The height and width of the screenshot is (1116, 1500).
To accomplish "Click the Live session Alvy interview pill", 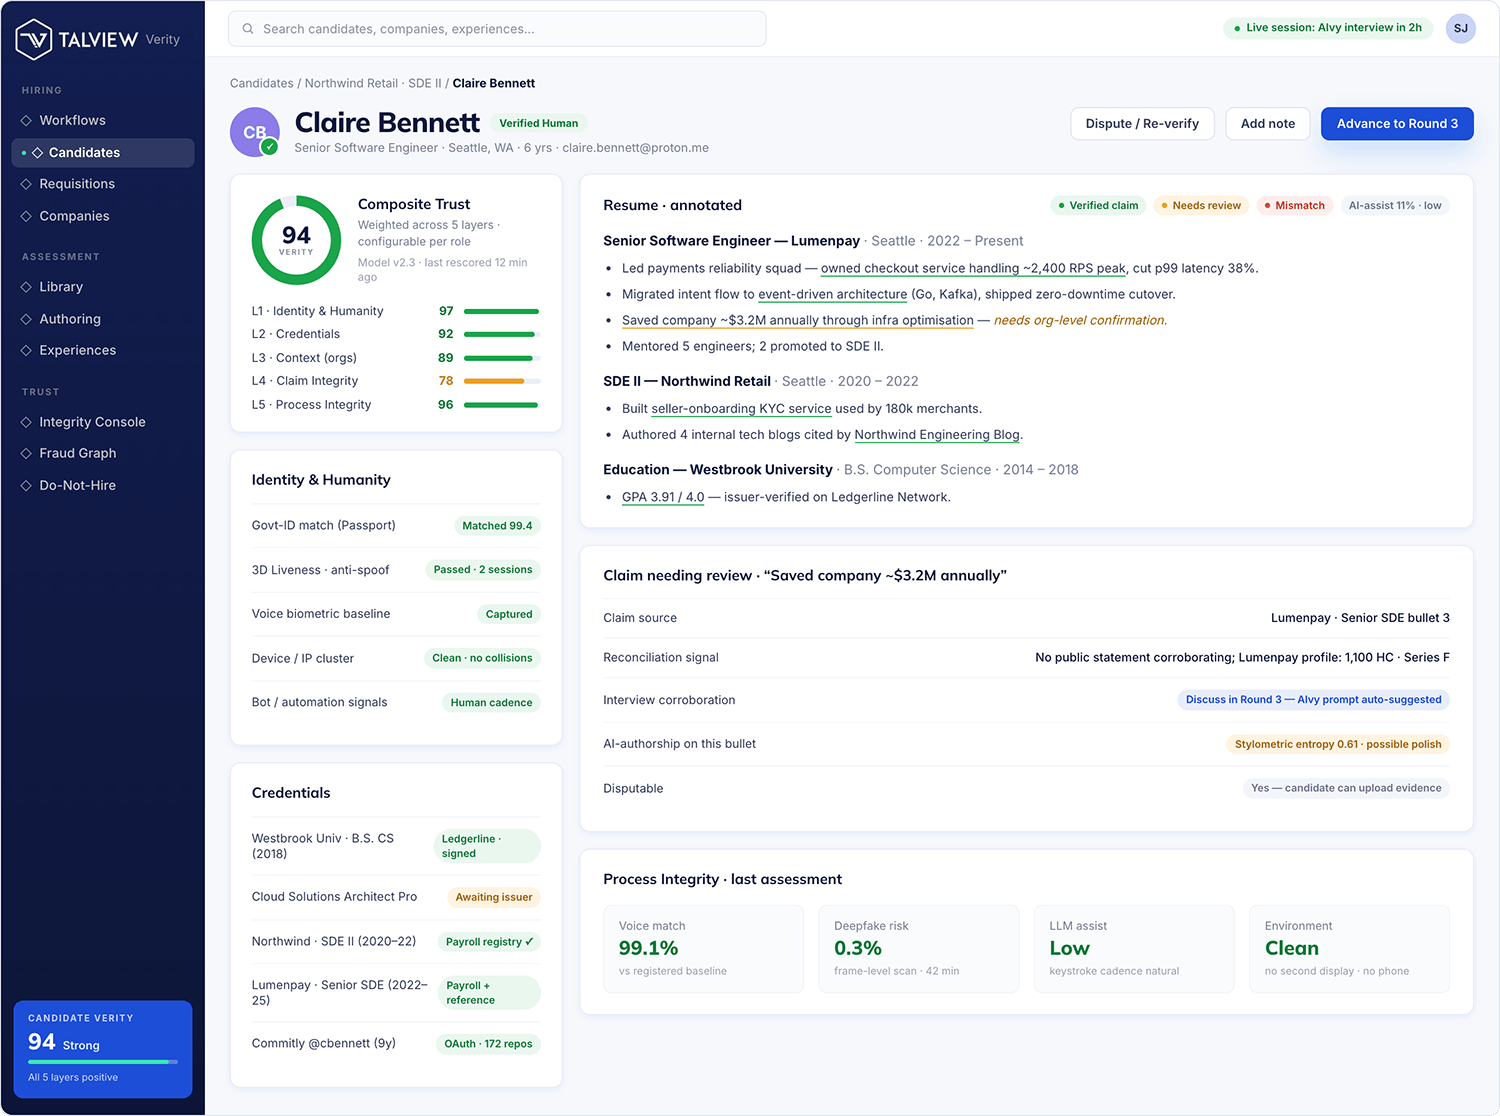I will pyautogui.click(x=1328, y=28).
